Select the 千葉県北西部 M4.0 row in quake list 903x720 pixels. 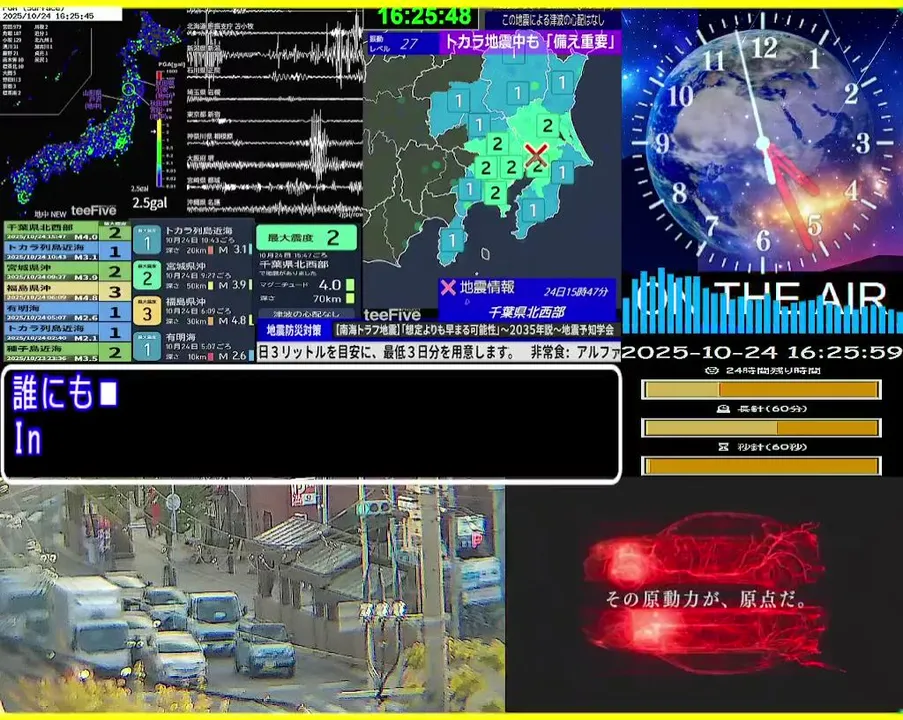67,231
